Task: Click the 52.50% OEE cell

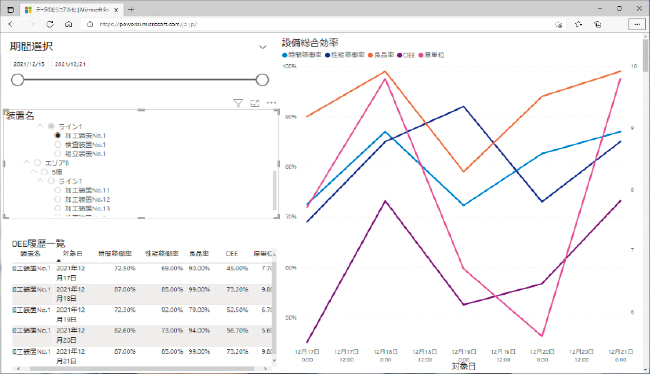Action: (x=237, y=310)
